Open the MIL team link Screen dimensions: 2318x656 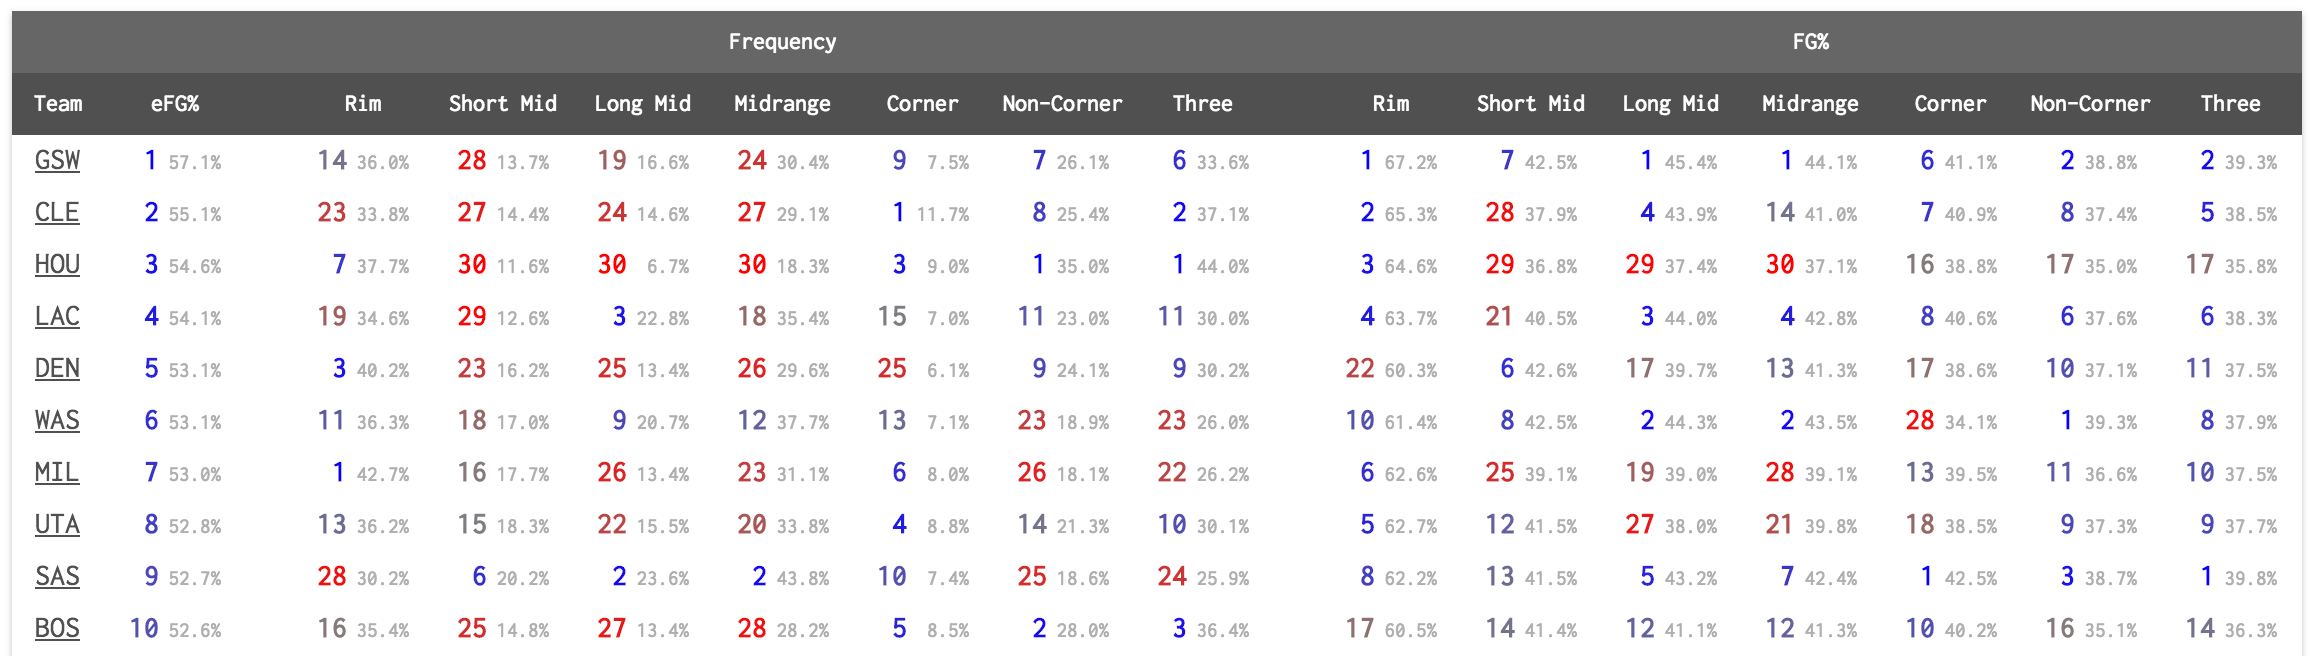[57, 473]
